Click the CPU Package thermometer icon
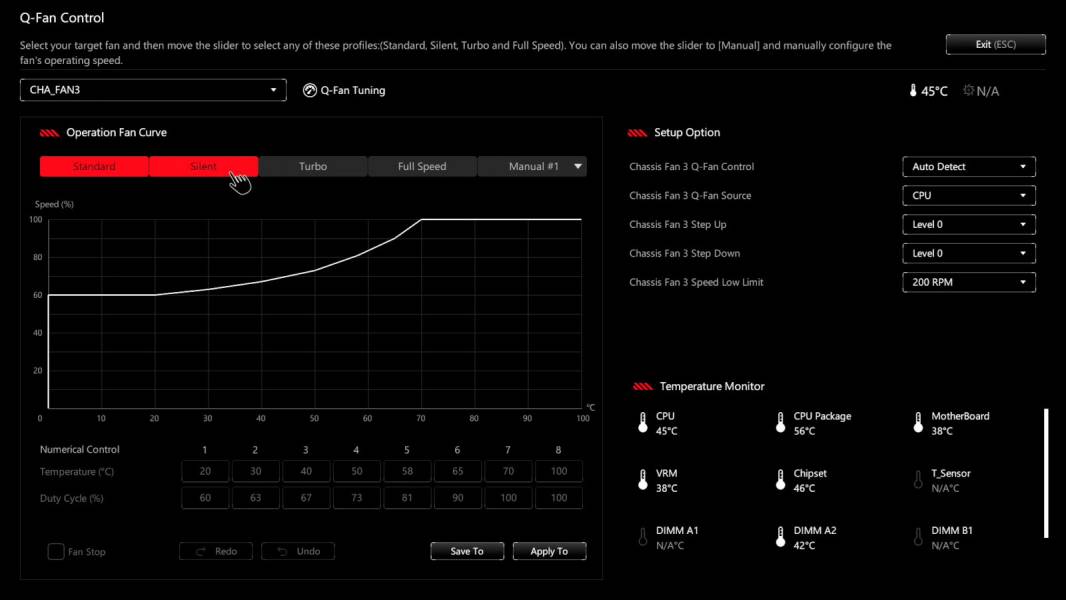The width and height of the screenshot is (1066, 600). point(780,423)
